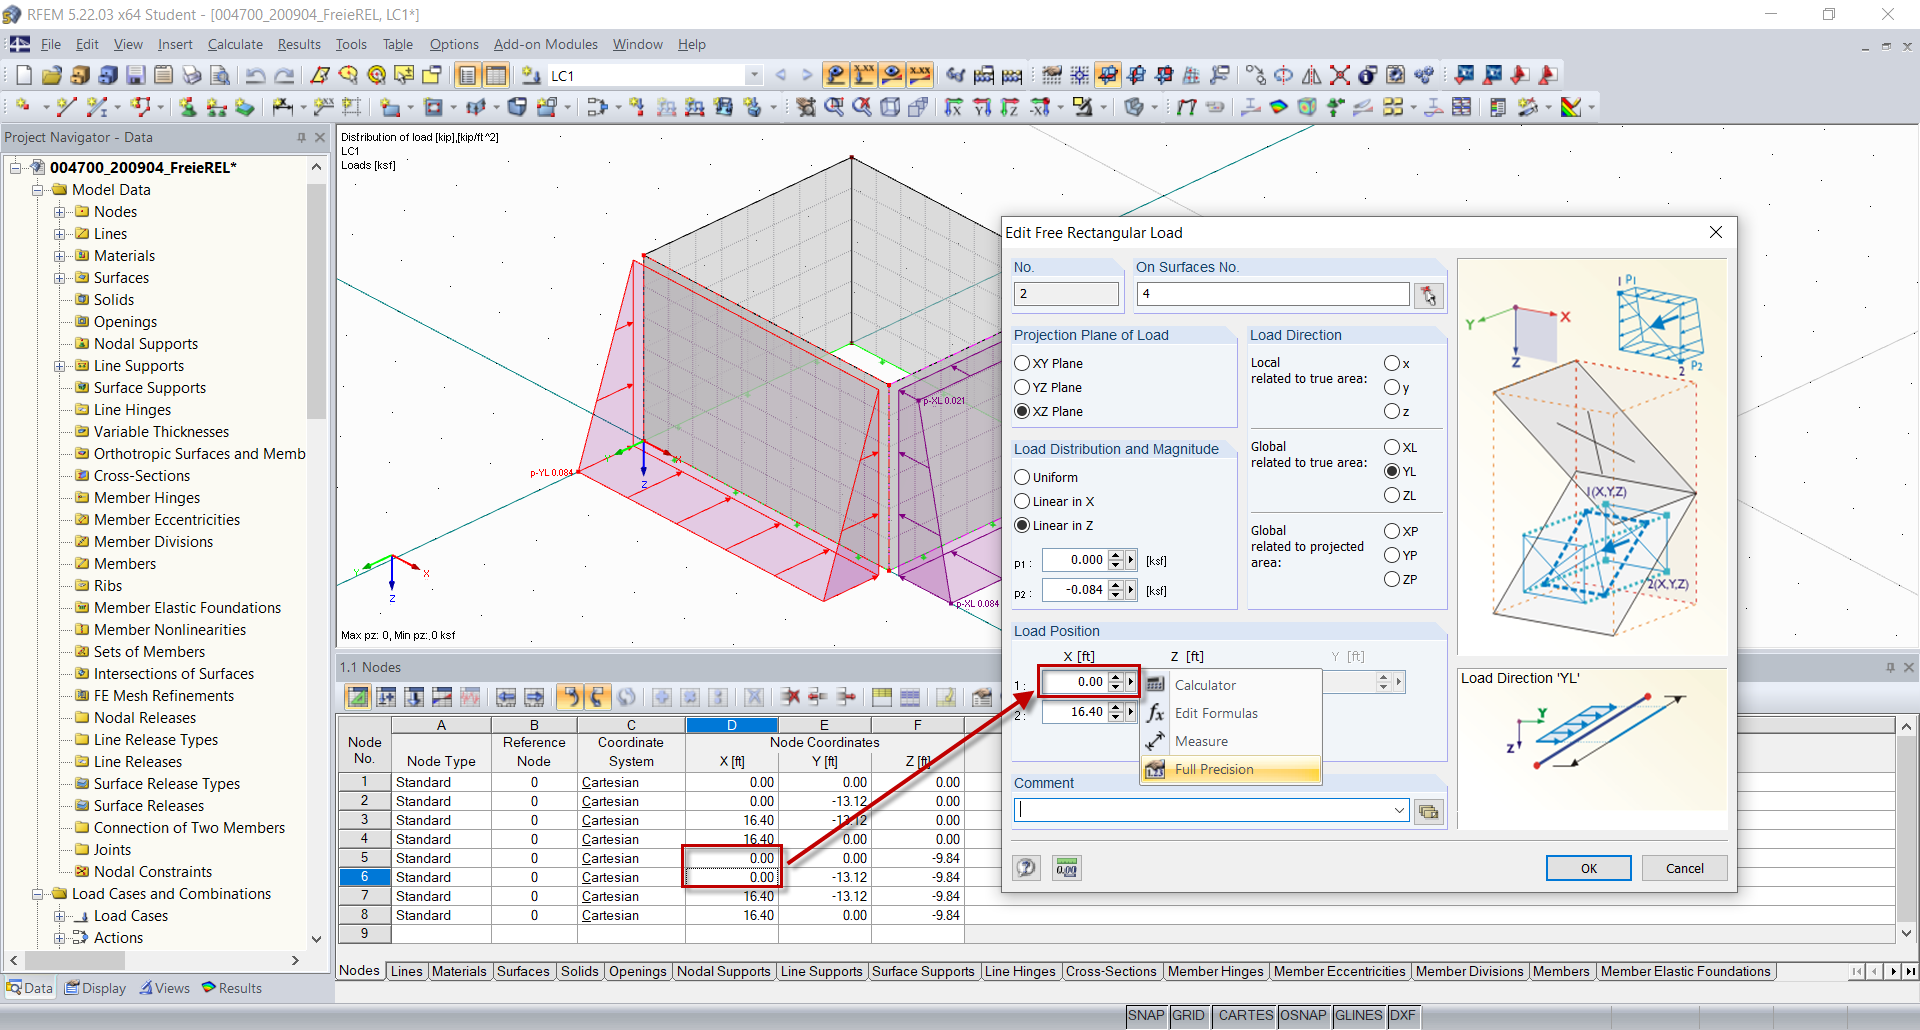Open dialog help via the question mark icon
Image resolution: width=1920 pixels, height=1030 pixels.
coord(1026,868)
